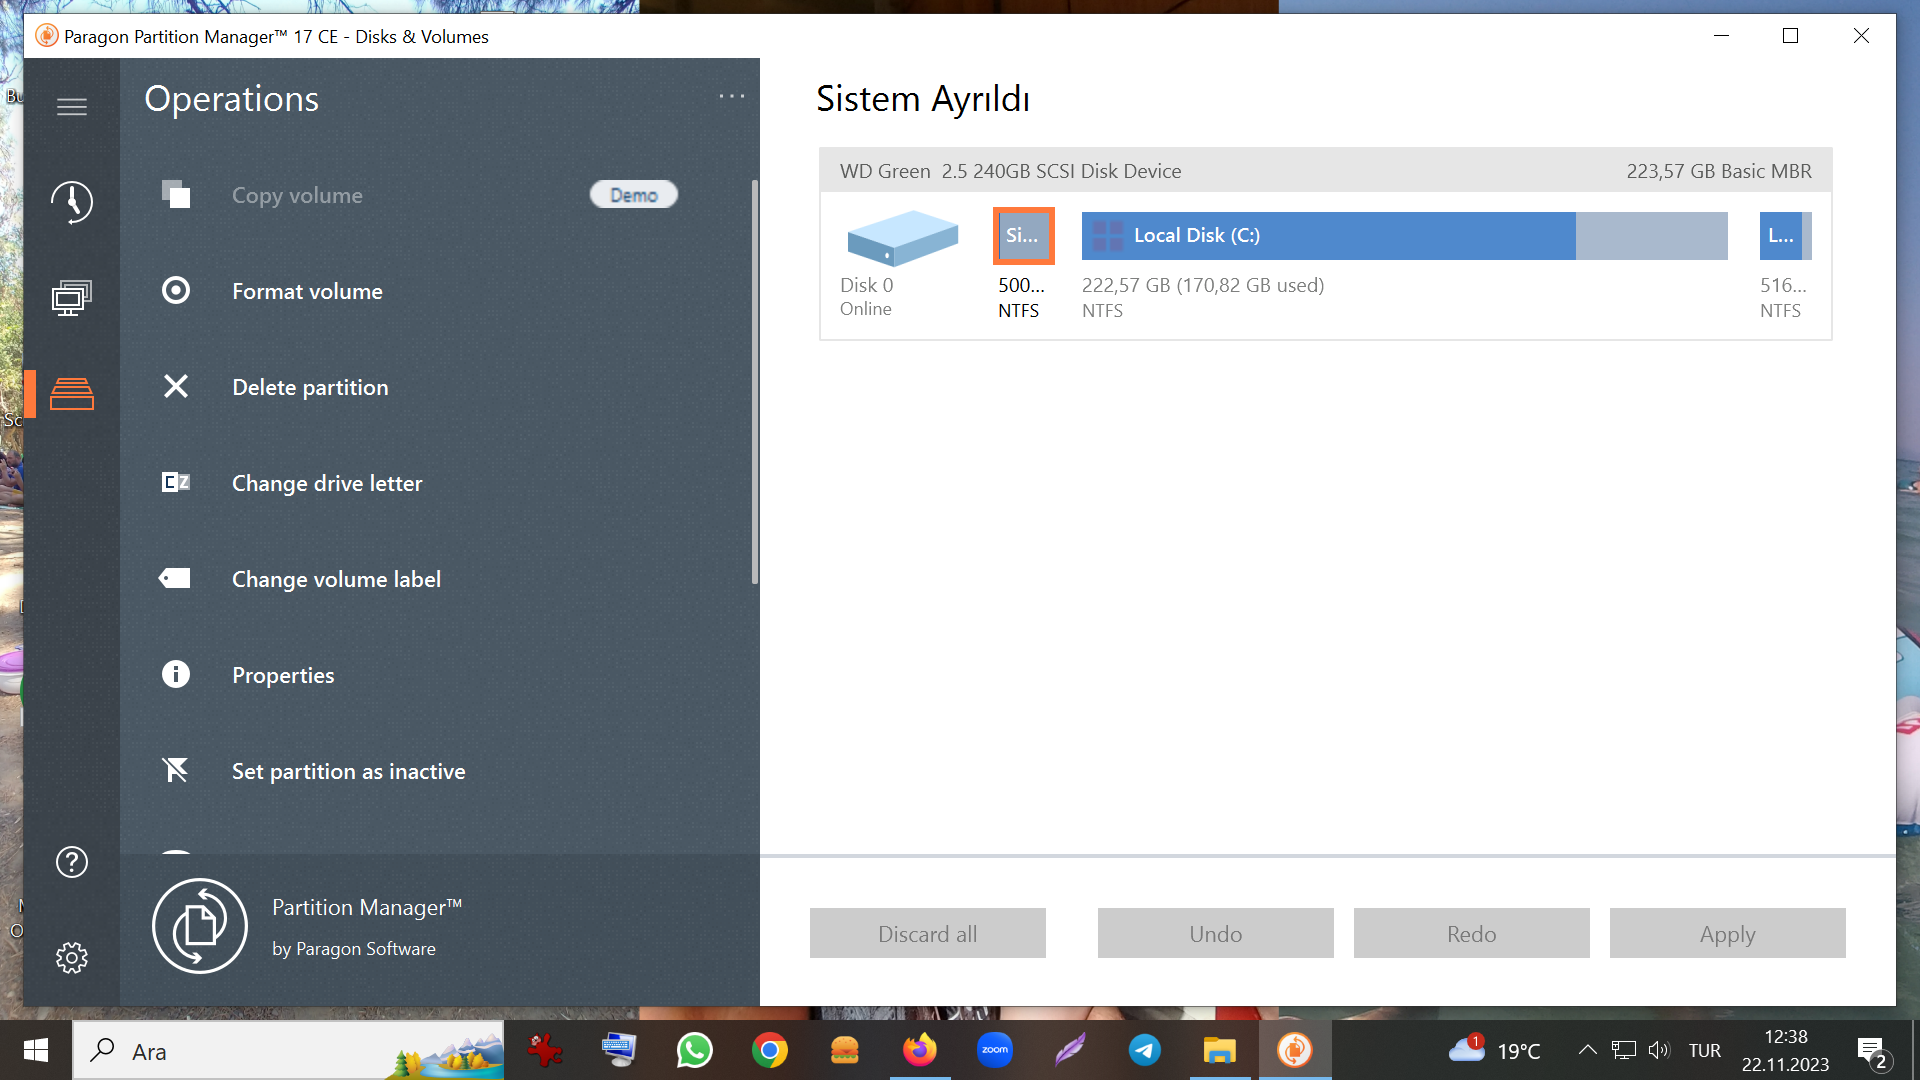Click the Copy volume icon
The image size is (1920, 1080).
tap(176, 194)
